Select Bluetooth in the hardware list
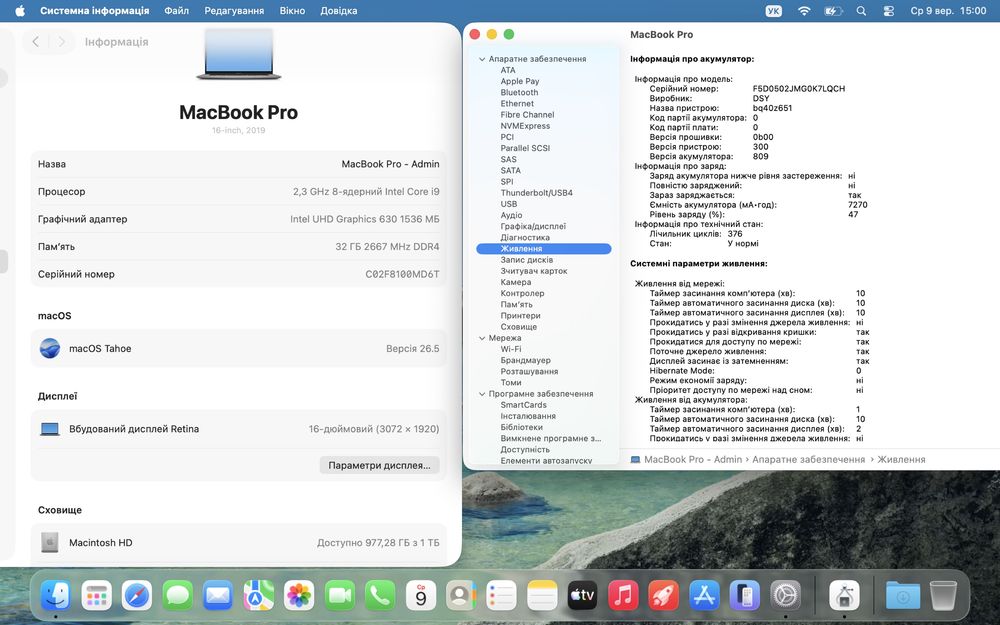The height and width of the screenshot is (625, 1000). point(519,92)
